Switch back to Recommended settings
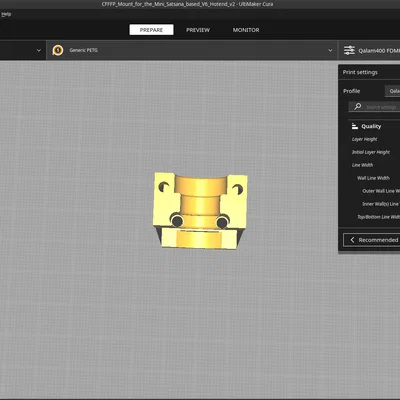The width and height of the screenshot is (400, 400). (x=372, y=240)
